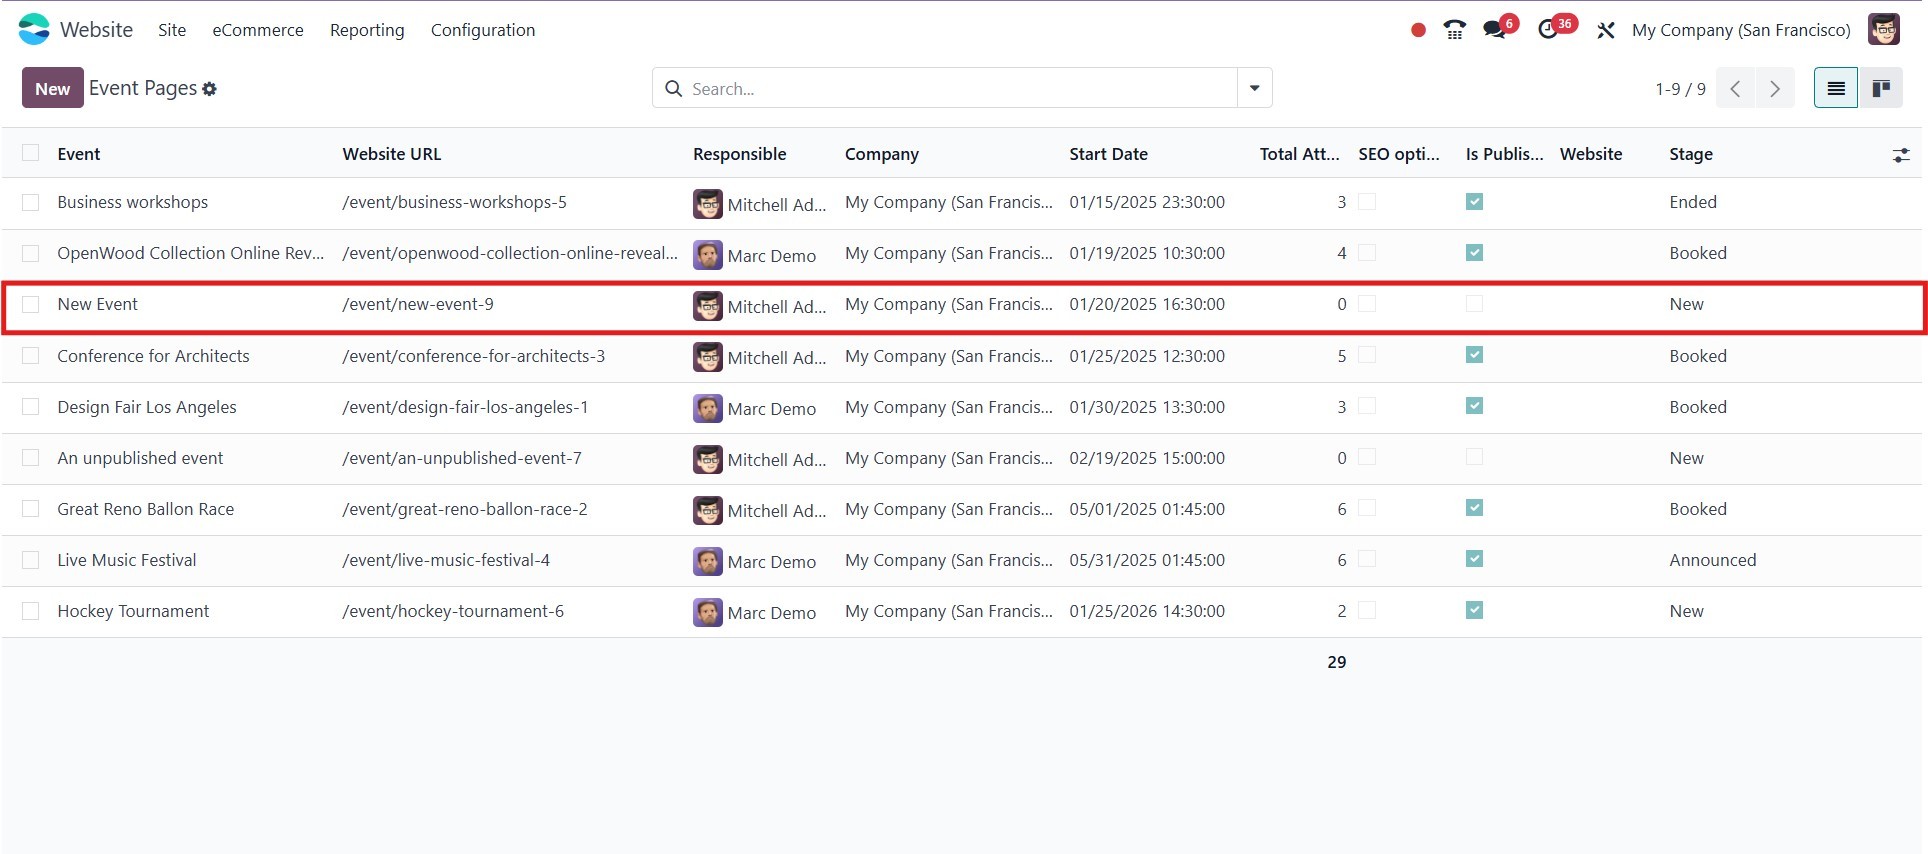Click the Odoo Website app logo
Screen dimensions: 1928x854
[x=34, y=30]
